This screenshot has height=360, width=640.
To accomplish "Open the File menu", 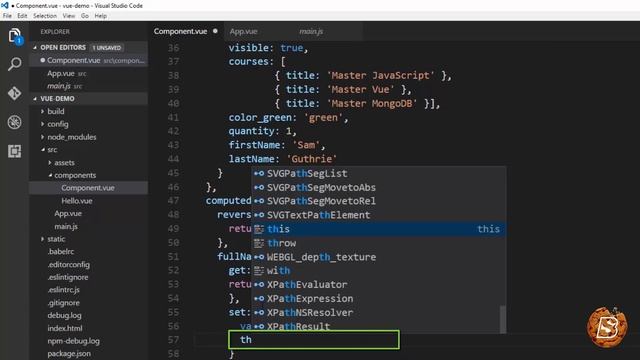I will pos(7,16).
